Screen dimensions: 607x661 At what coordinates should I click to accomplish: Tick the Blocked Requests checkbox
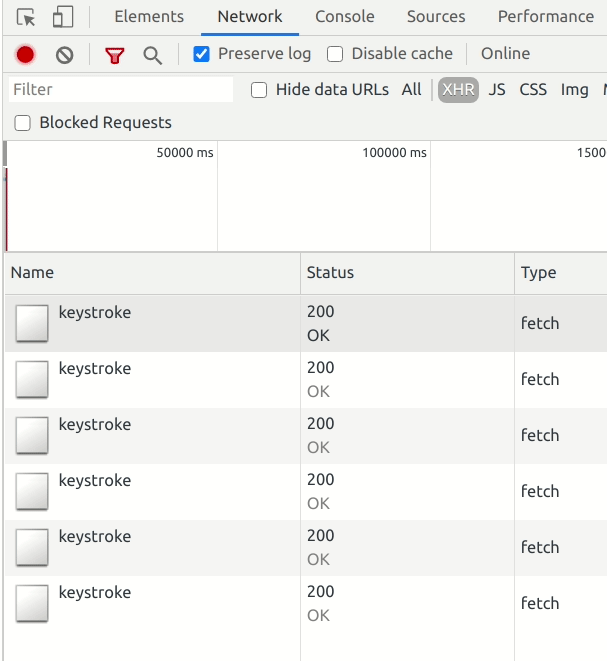tap(22, 123)
